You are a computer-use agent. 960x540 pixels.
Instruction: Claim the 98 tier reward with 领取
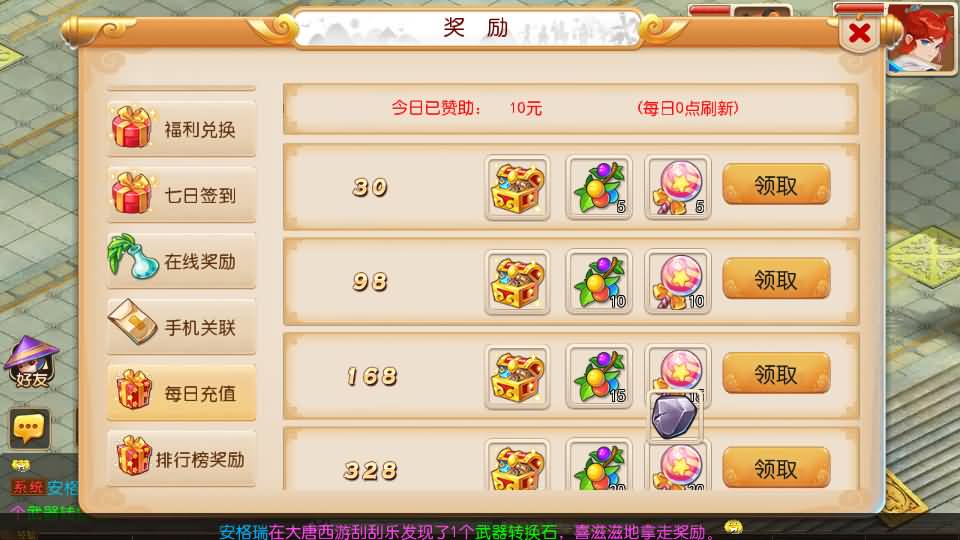(776, 280)
